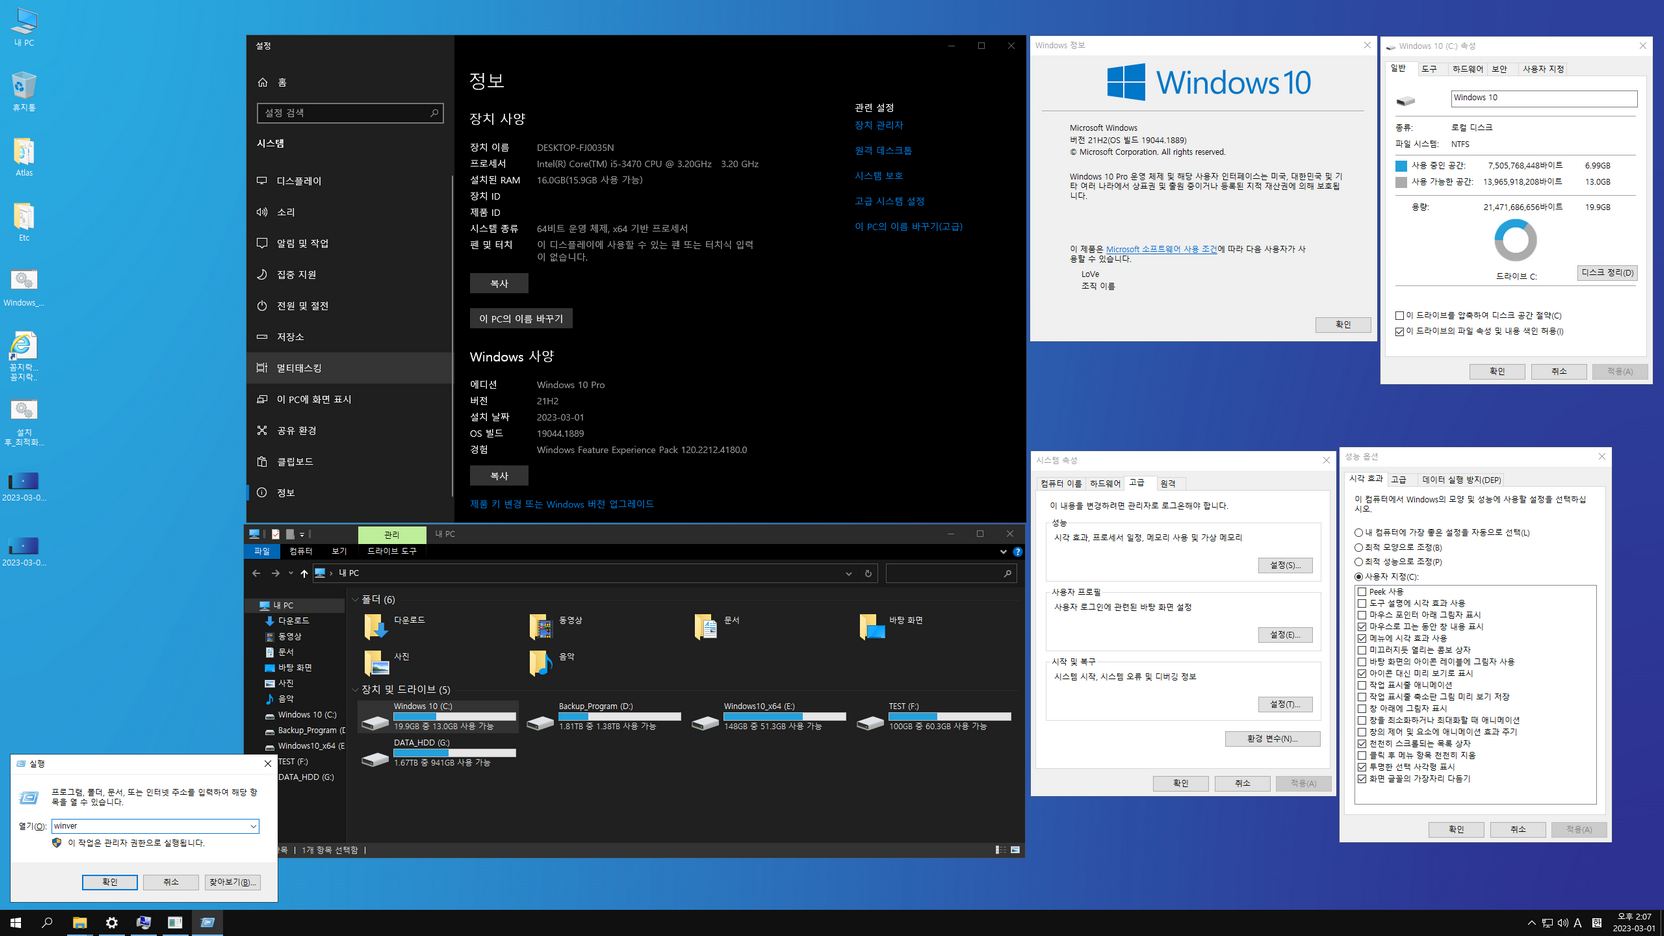The width and height of the screenshot is (1664, 936).
Task: Toggle 작업 표시줄 애니메이션 checkbox
Action: click(x=1362, y=685)
